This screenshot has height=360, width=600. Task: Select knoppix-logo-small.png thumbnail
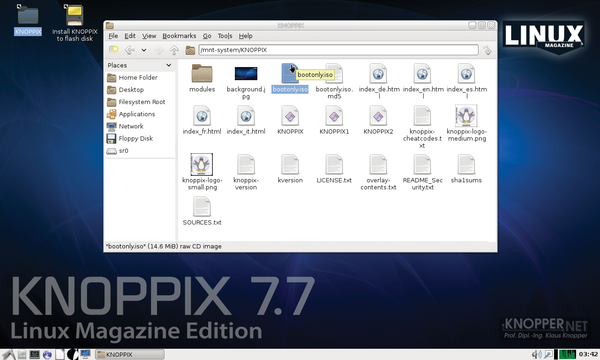click(202, 165)
